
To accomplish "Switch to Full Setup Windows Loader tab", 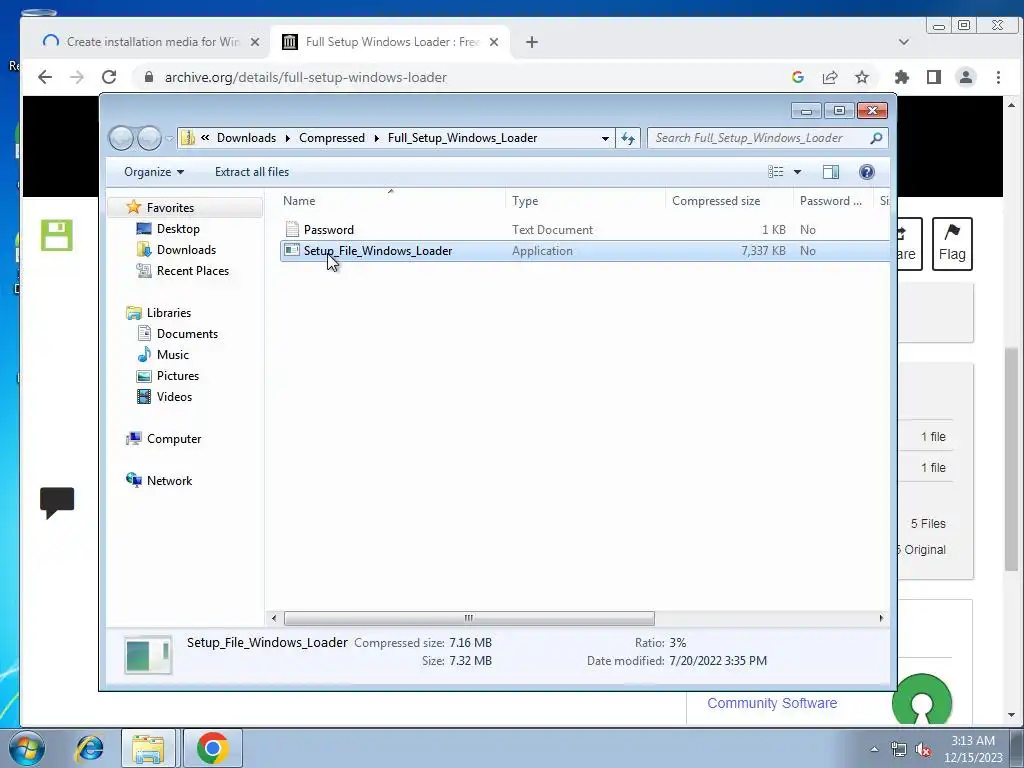I will pyautogui.click(x=391, y=42).
